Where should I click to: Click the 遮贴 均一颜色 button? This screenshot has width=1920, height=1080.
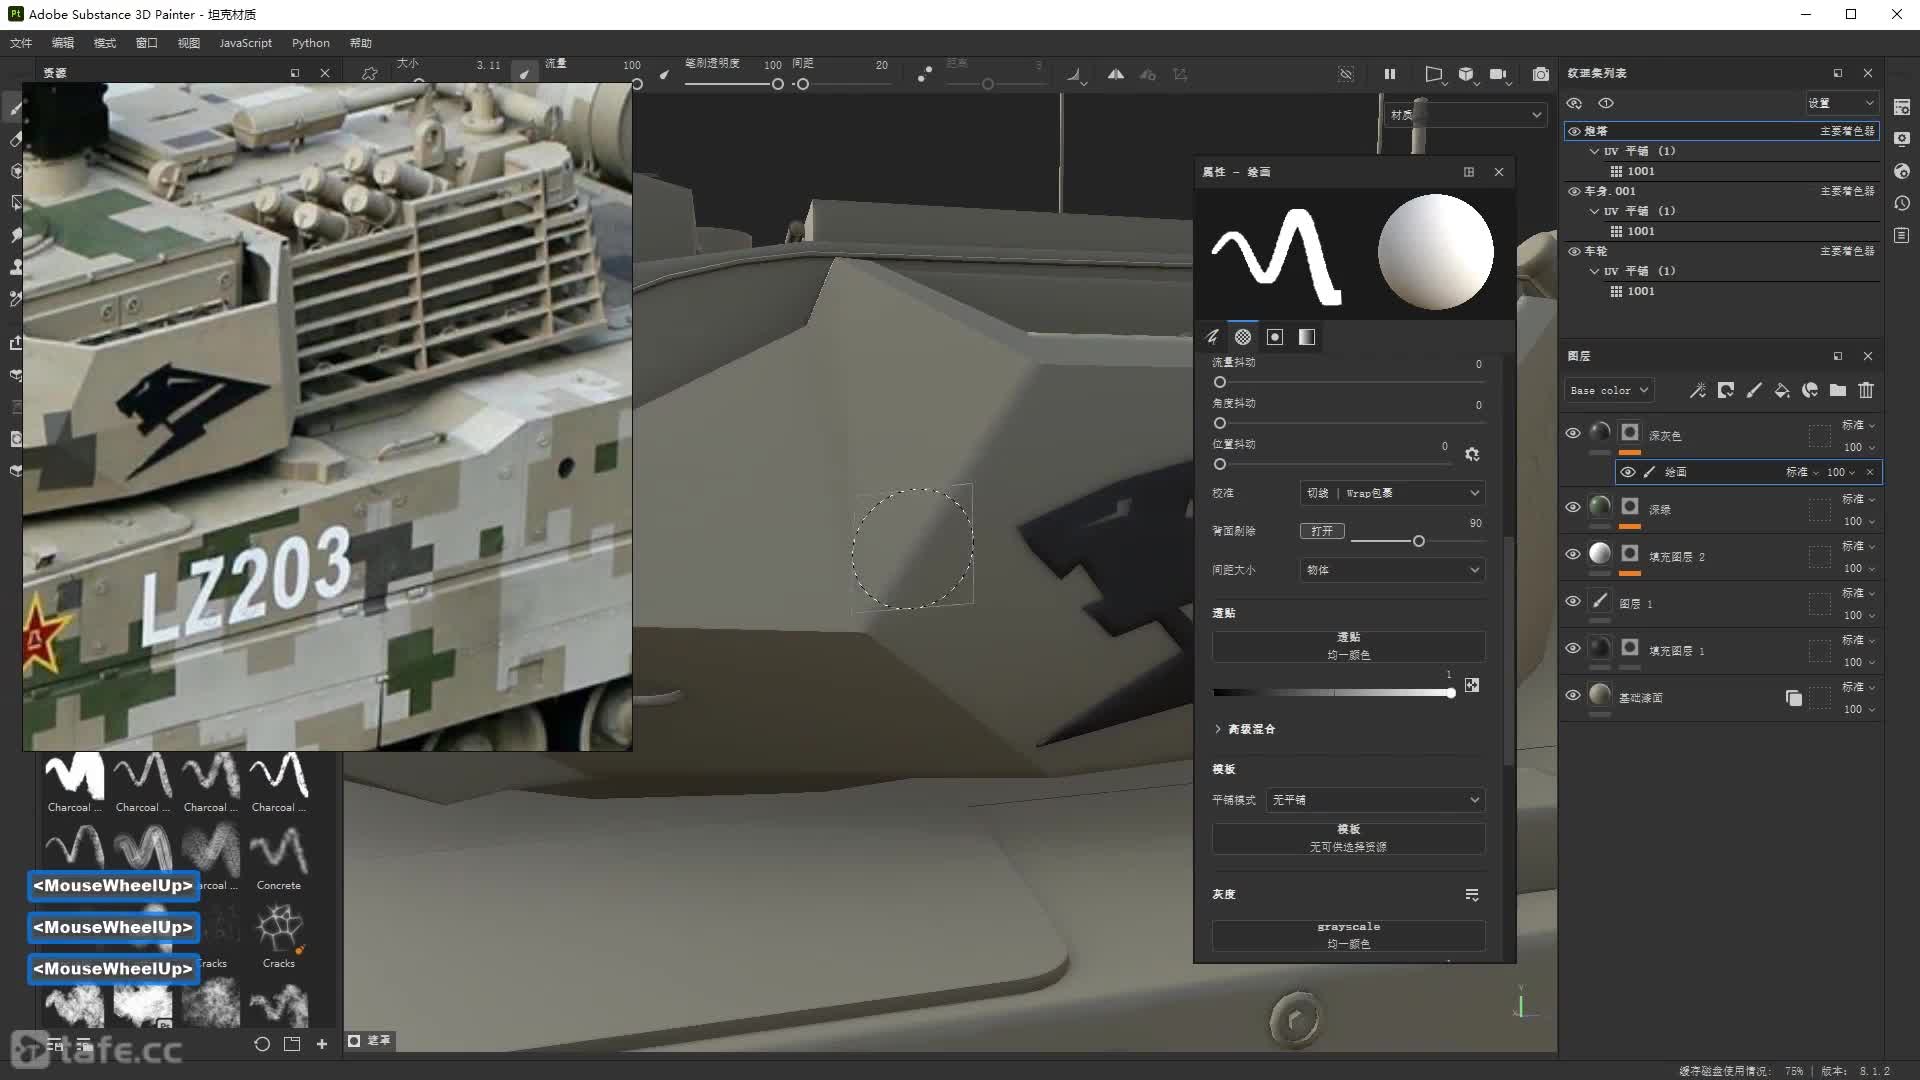point(1348,646)
